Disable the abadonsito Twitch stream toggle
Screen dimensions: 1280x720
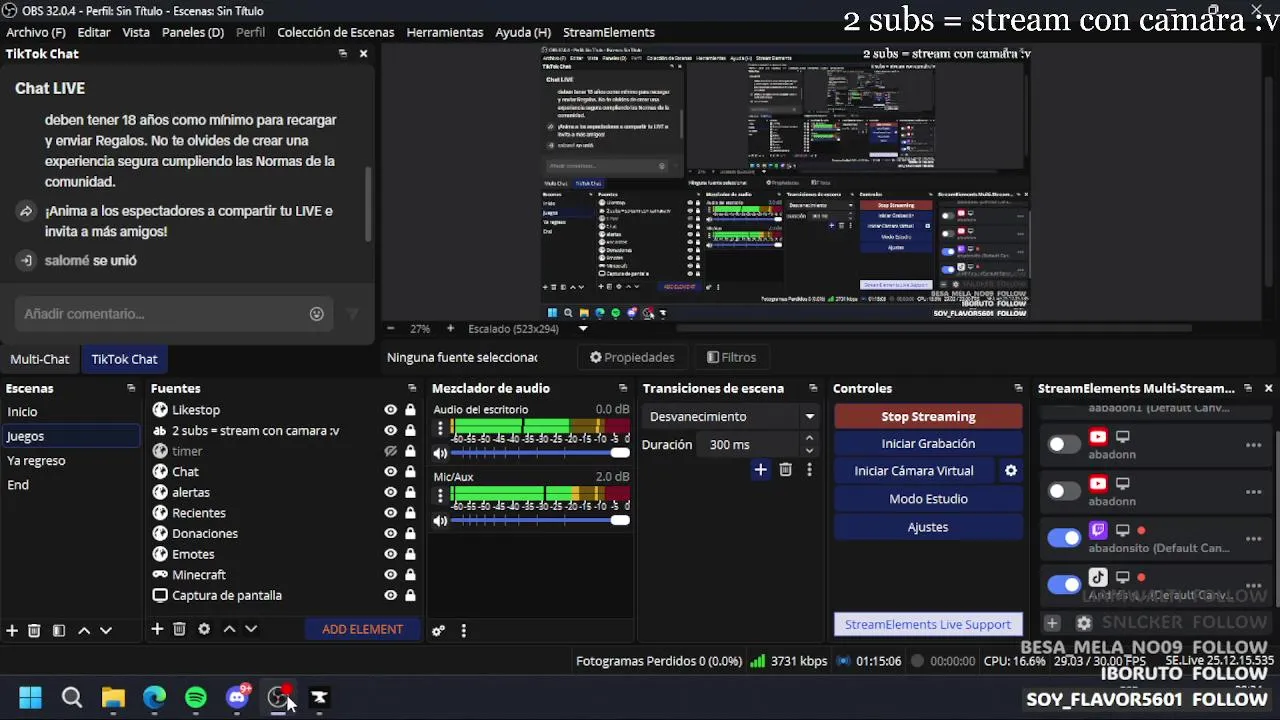(x=1064, y=538)
